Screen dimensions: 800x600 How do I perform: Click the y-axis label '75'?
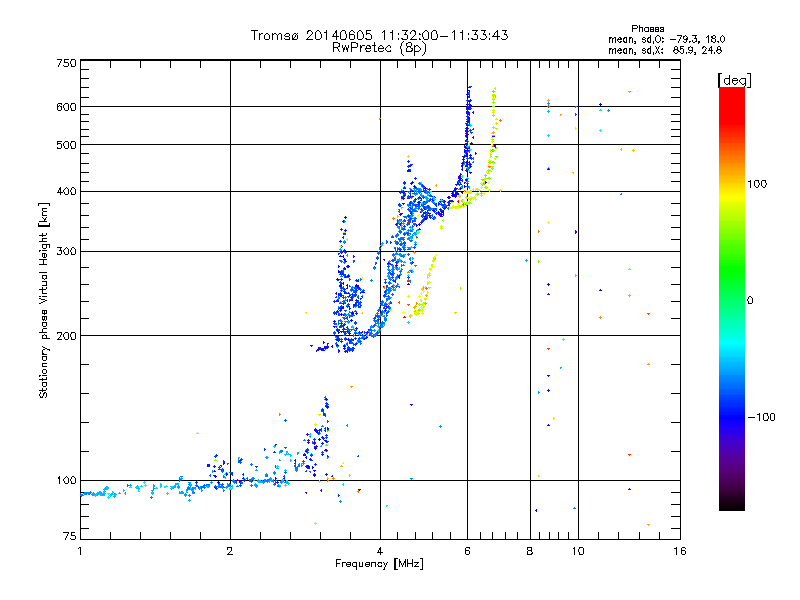(x=70, y=536)
